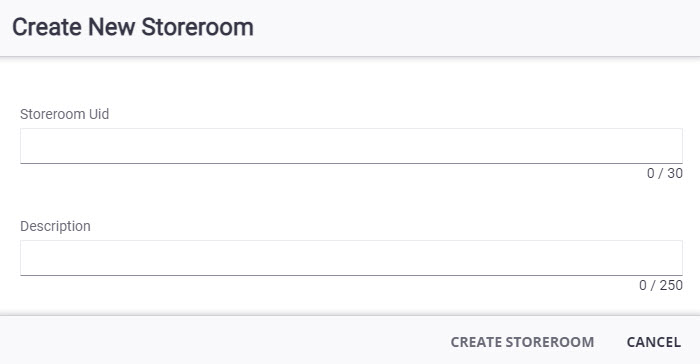Dismiss the dialog using CANCEL
Image resolution: width=700 pixels, height=364 pixels.
coord(654,342)
